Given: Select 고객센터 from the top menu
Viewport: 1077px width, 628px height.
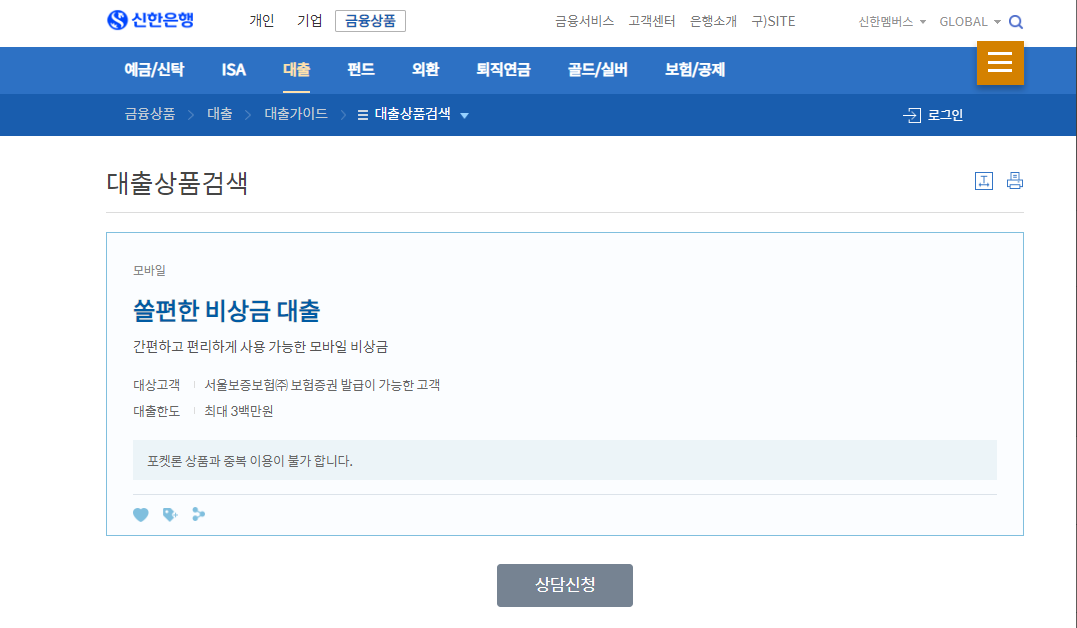Looking at the screenshot, I should point(651,20).
